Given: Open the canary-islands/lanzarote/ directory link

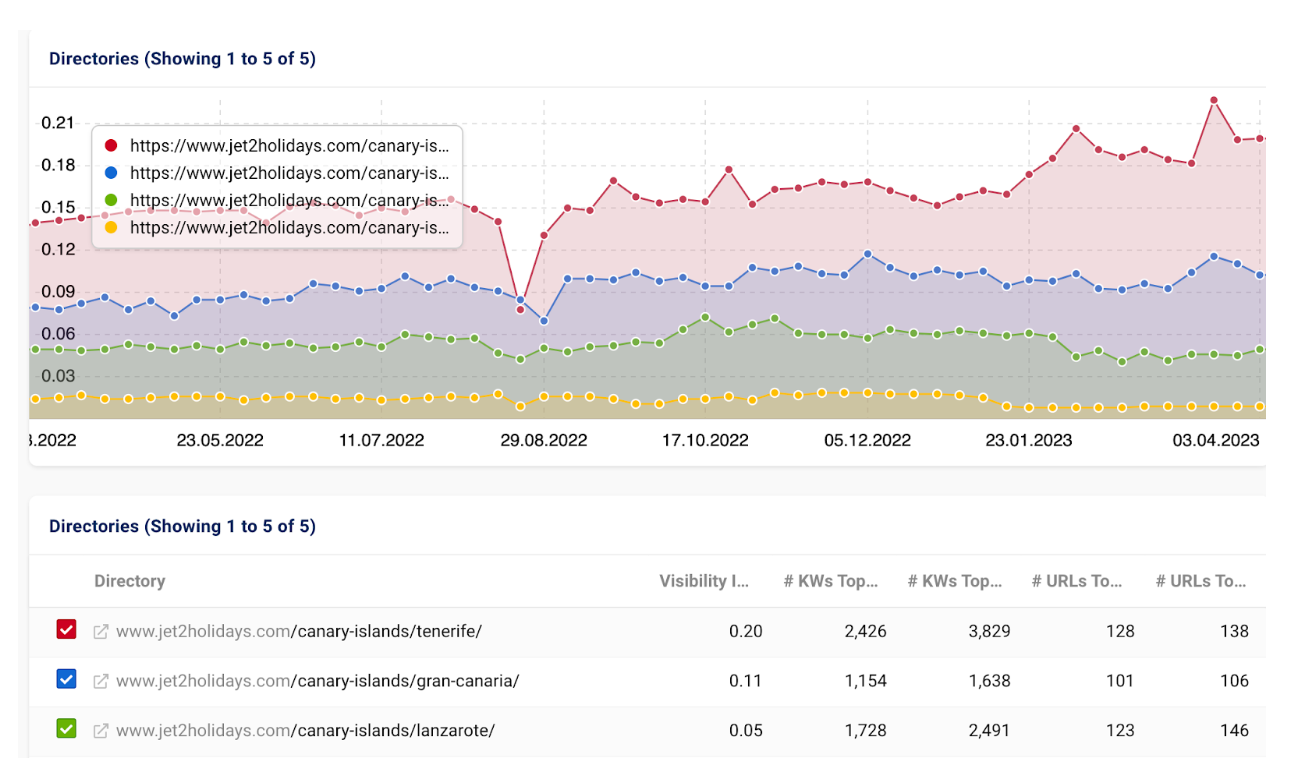Looking at the screenshot, I should 306,730.
